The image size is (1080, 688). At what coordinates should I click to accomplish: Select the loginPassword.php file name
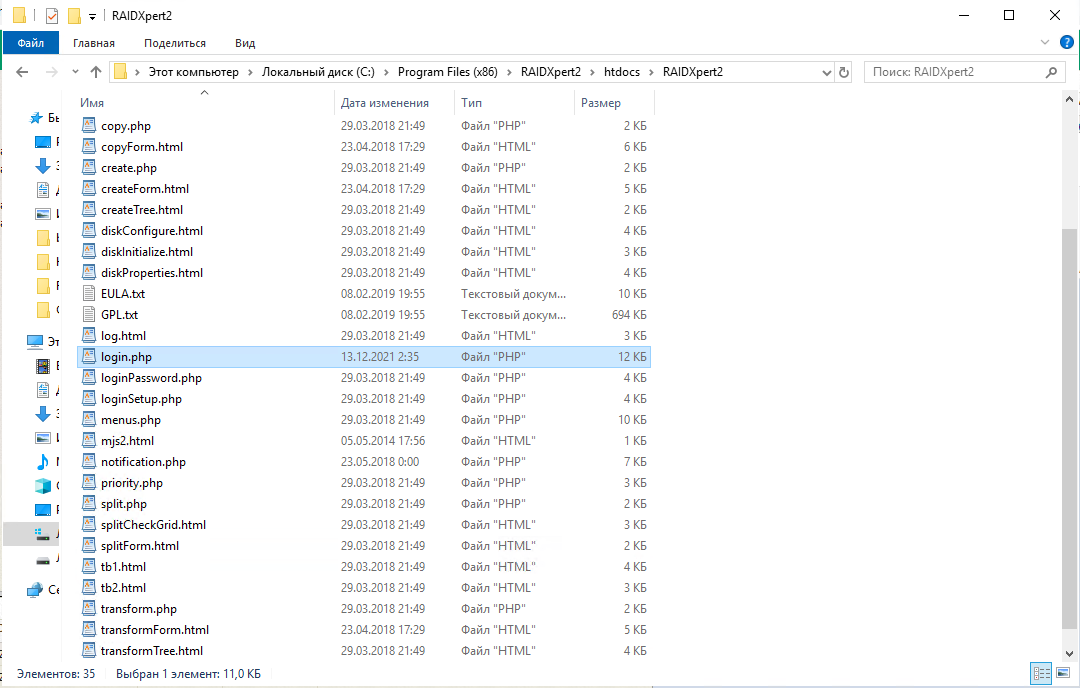[x=152, y=377]
